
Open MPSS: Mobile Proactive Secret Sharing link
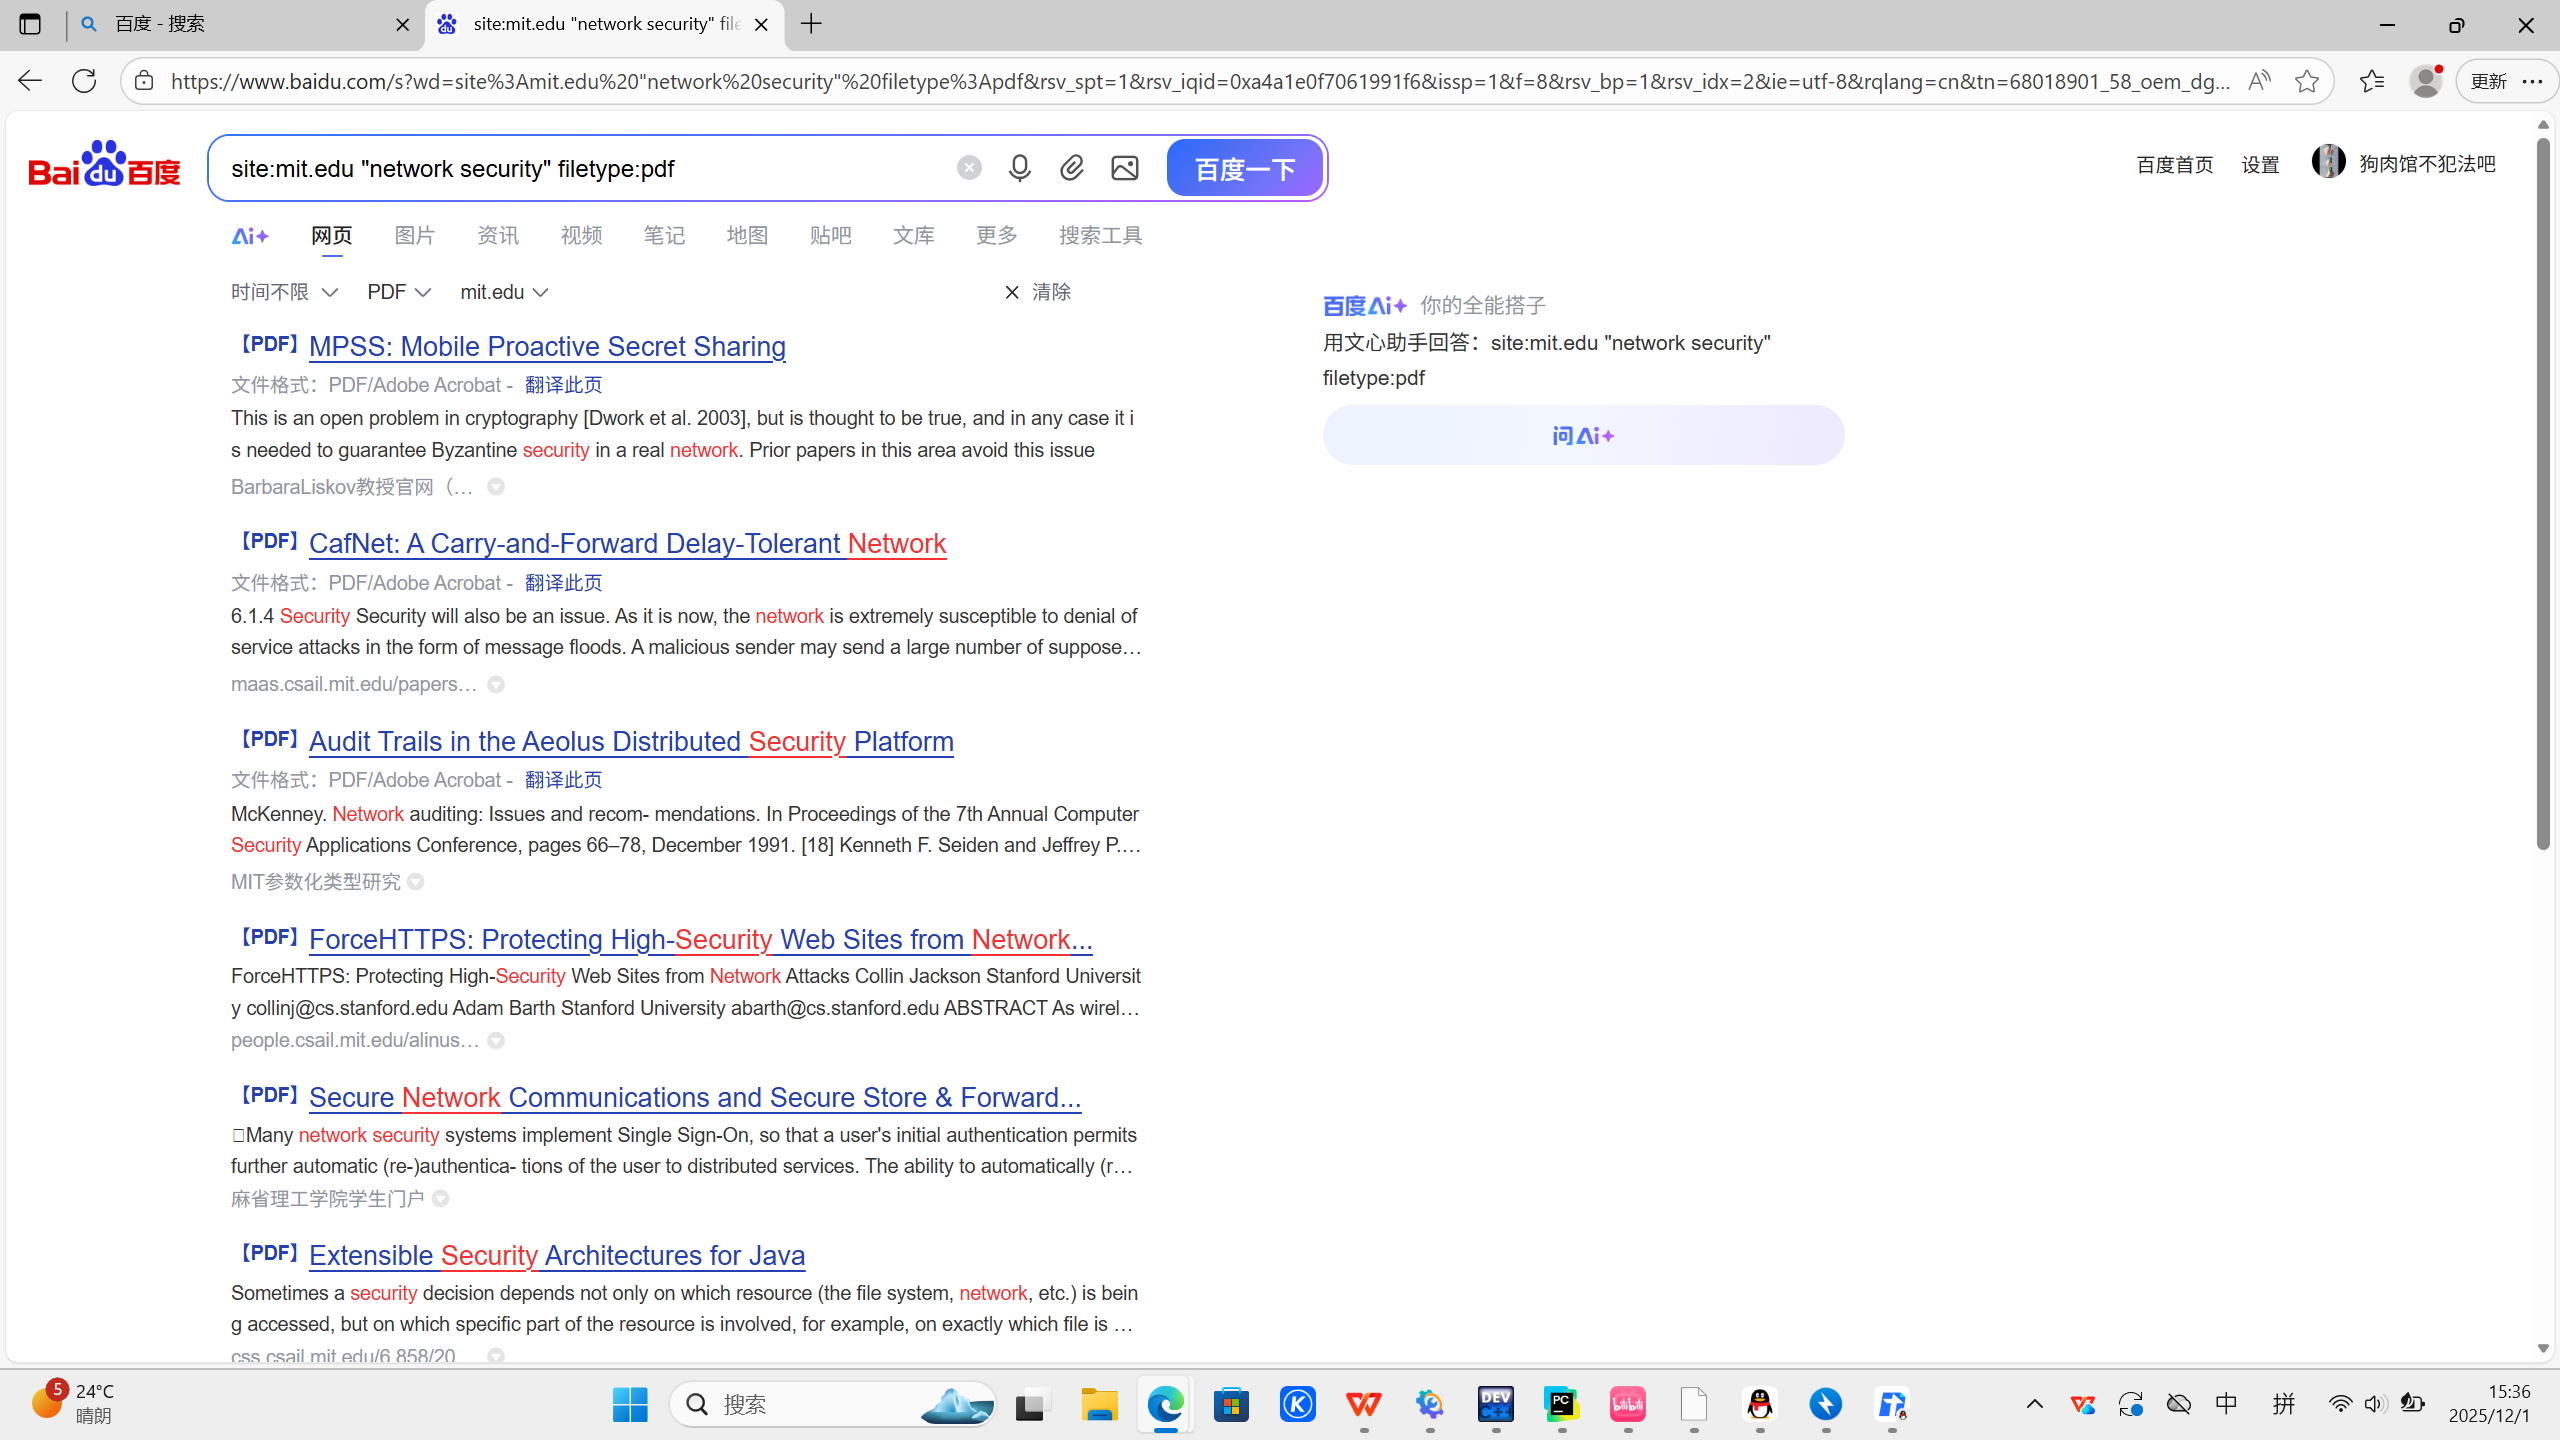pyautogui.click(x=547, y=346)
